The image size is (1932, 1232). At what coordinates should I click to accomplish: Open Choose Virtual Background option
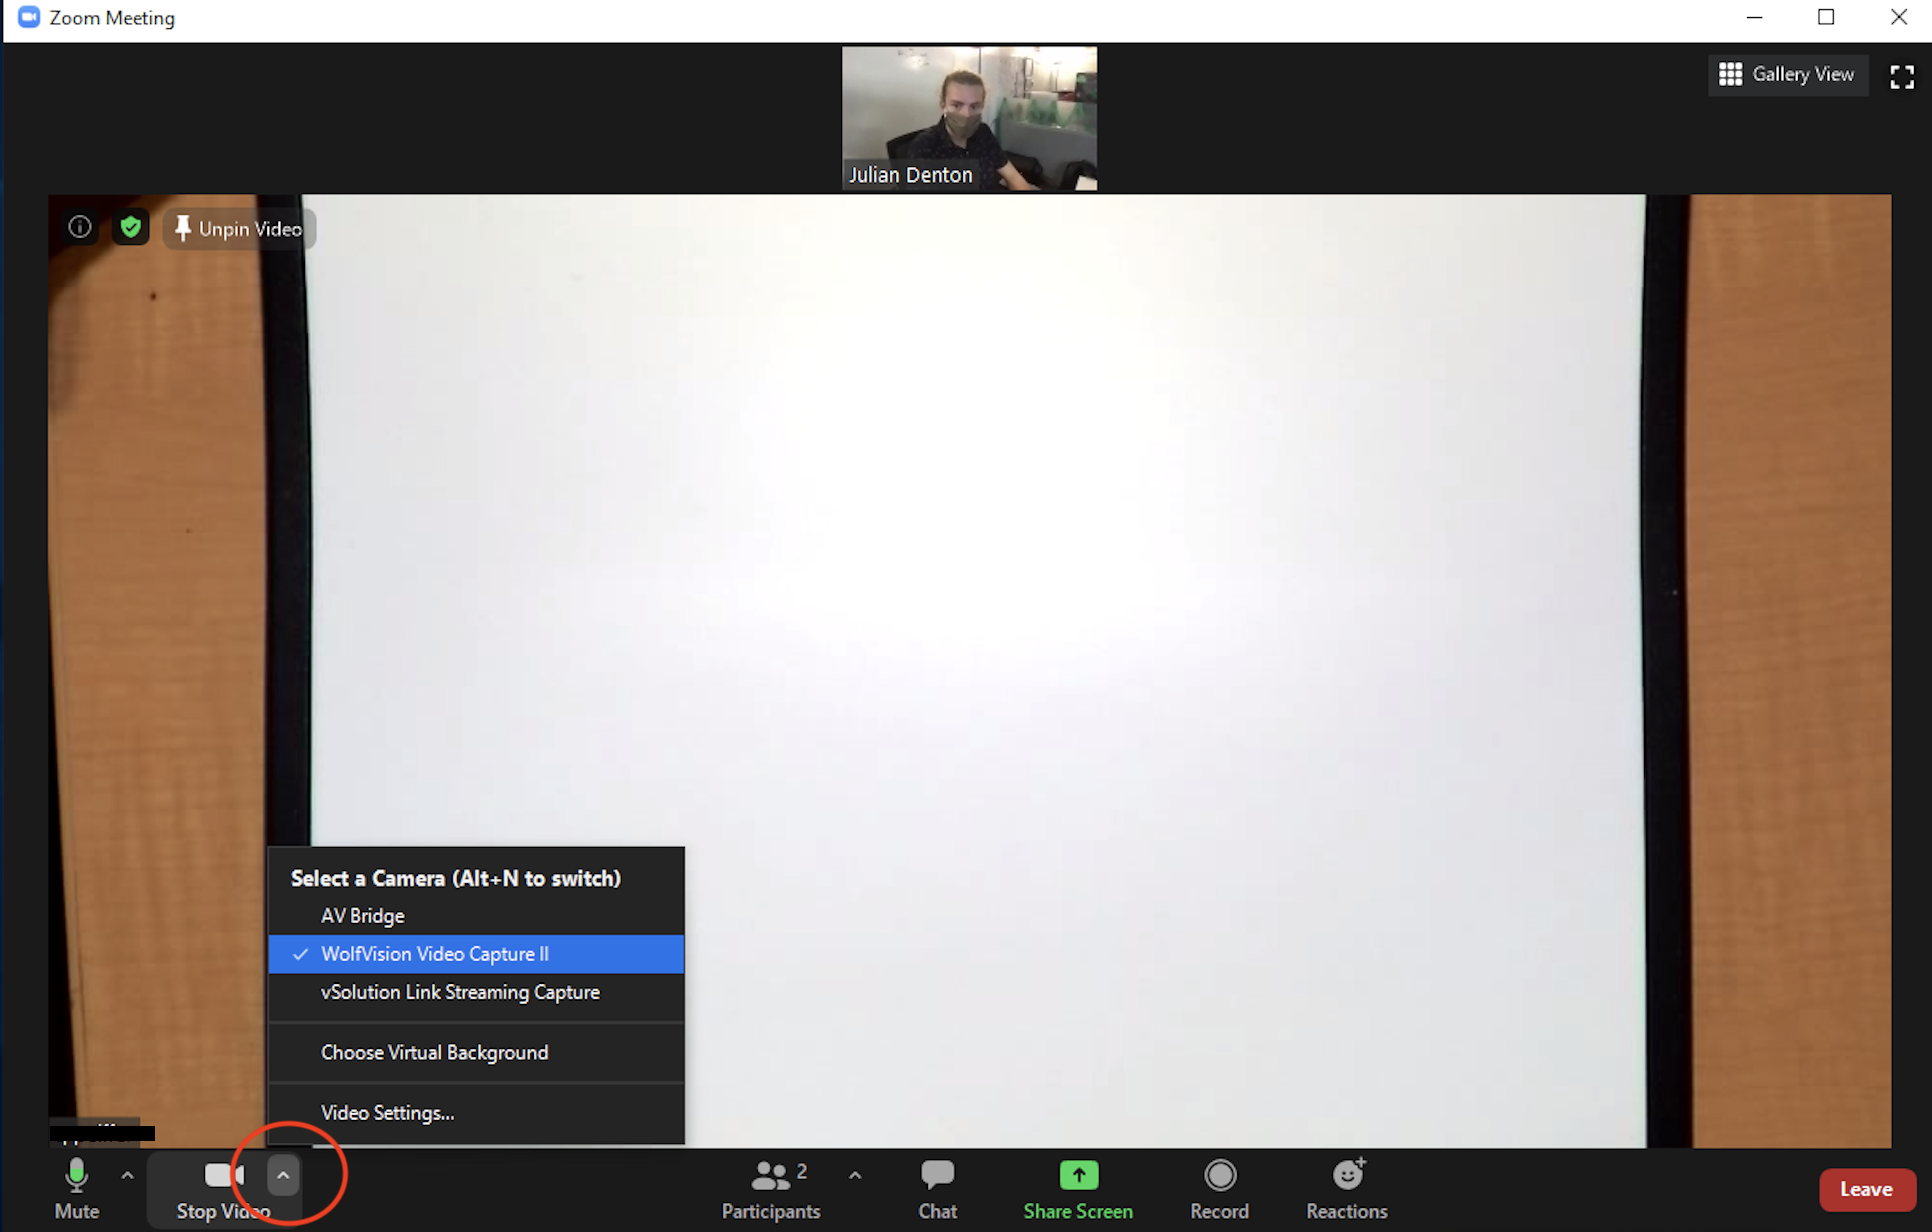tap(434, 1052)
